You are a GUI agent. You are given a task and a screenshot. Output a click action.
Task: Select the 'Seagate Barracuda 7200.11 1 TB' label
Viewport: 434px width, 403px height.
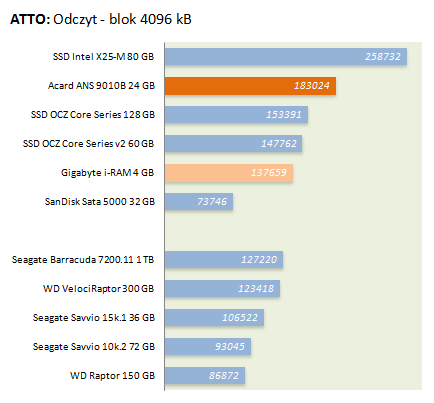click(83, 260)
